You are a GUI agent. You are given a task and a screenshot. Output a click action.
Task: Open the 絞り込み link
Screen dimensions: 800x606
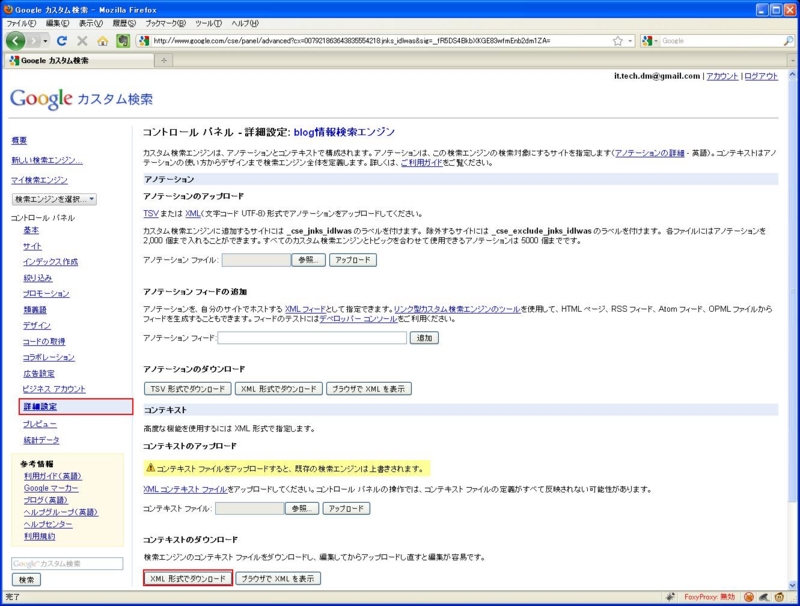(x=37, y=278)
